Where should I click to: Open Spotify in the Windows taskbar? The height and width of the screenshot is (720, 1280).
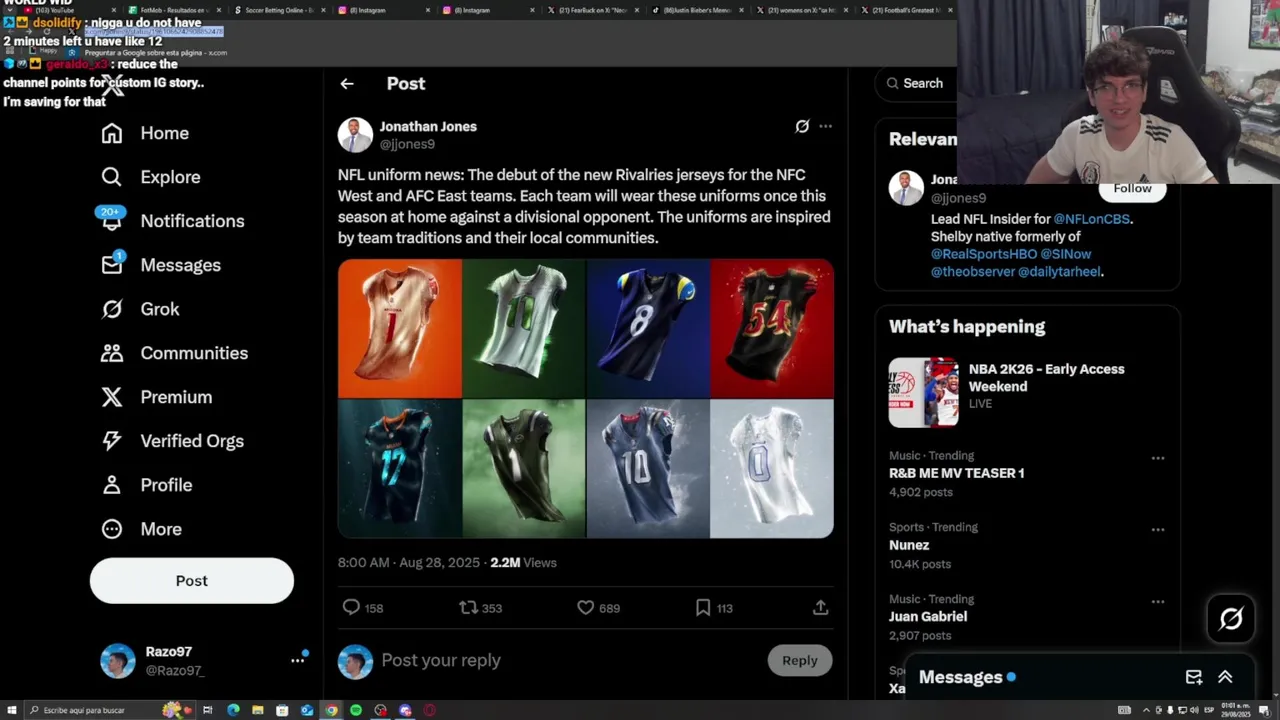coord(356,710)
